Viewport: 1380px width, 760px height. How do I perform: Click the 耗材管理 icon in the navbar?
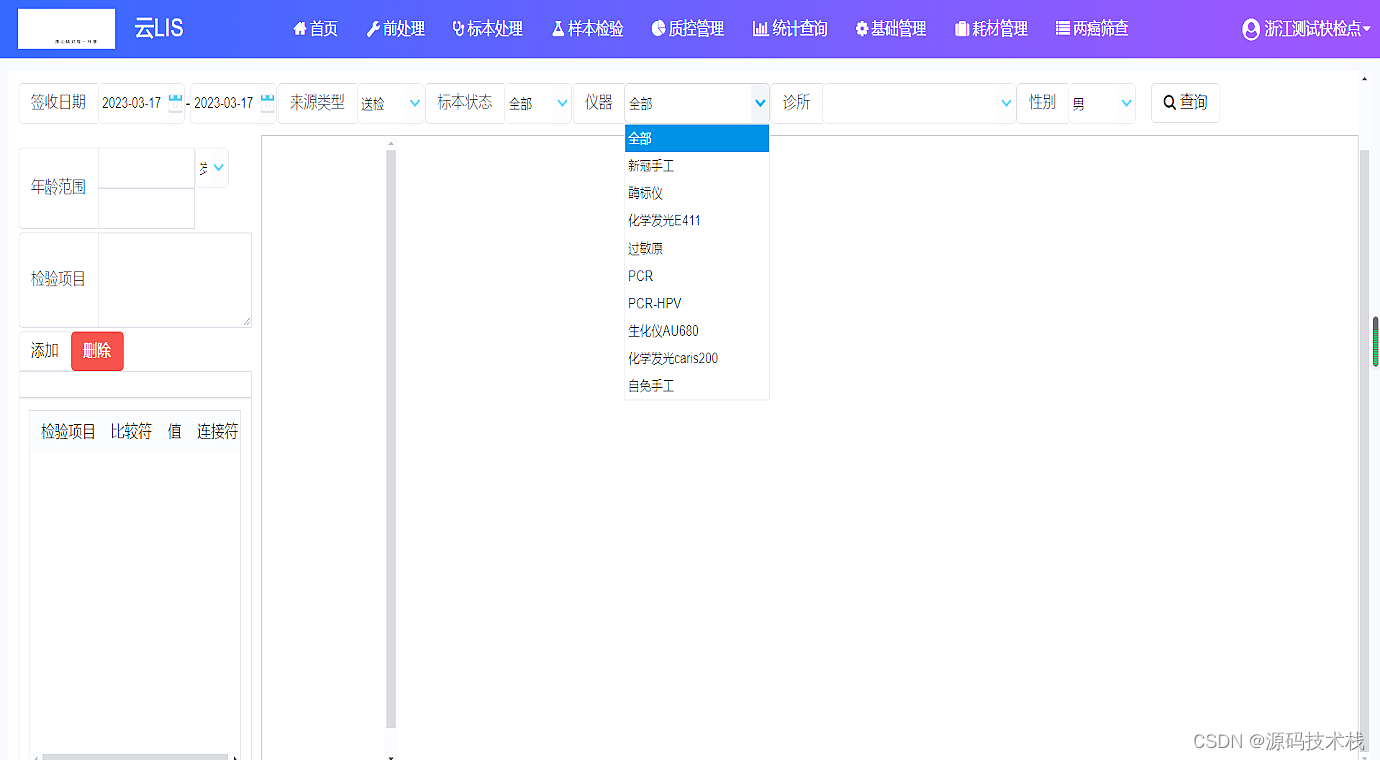click(x=960, y=29)
